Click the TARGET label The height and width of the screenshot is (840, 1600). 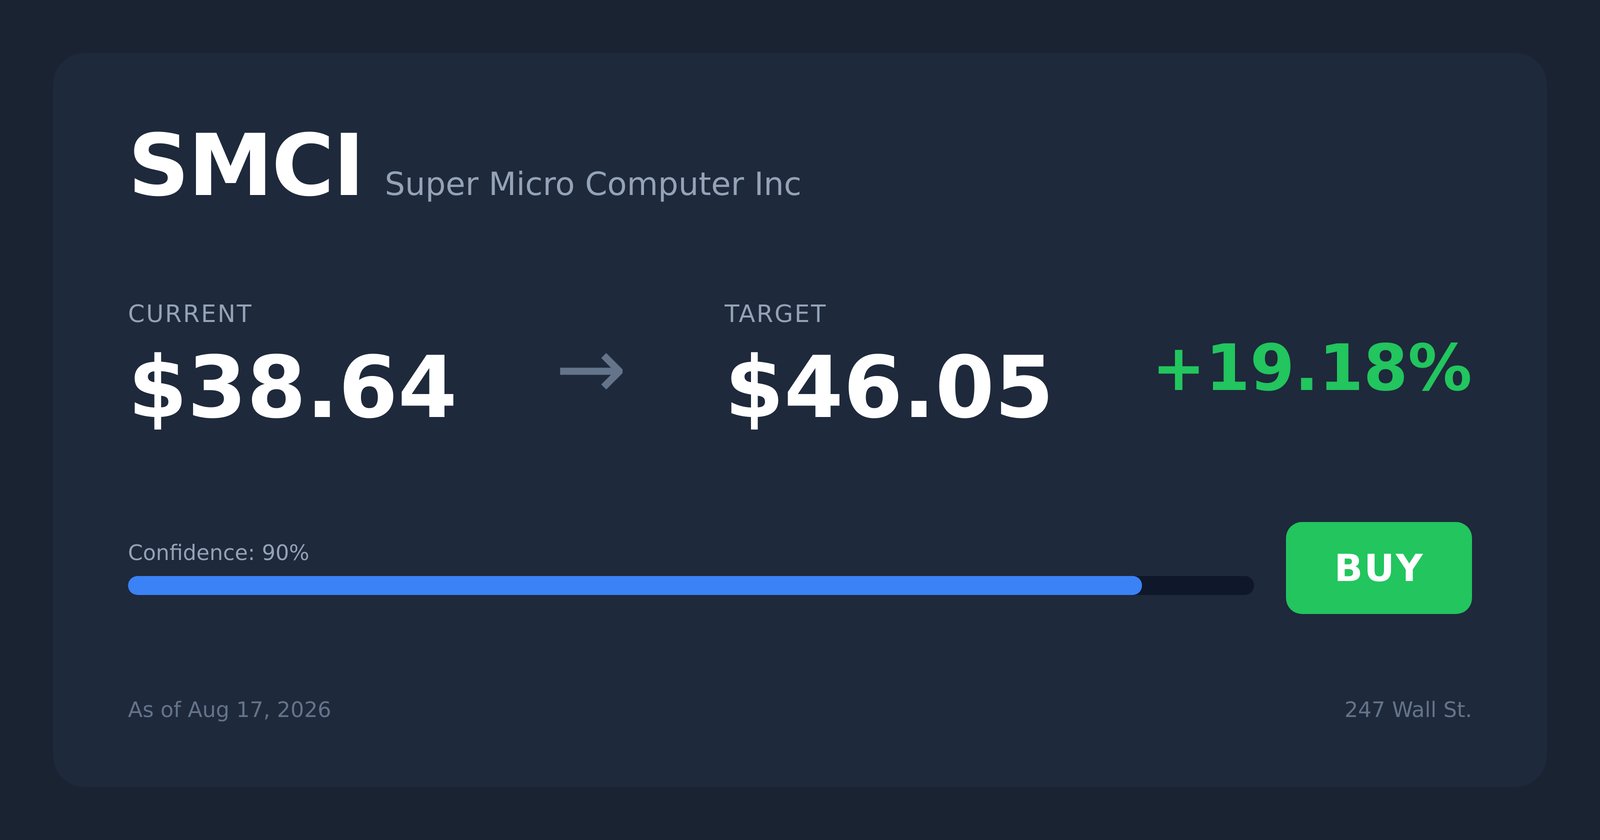click(x=775, y=314)
